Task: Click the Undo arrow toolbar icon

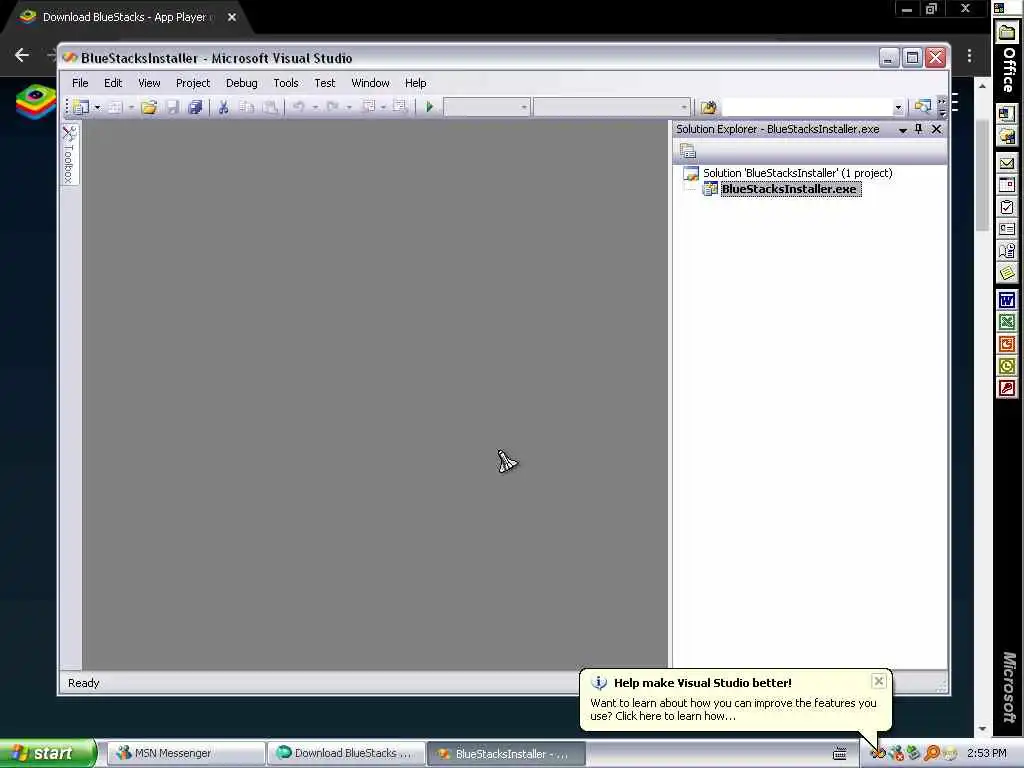Action: tap(298, 107)
